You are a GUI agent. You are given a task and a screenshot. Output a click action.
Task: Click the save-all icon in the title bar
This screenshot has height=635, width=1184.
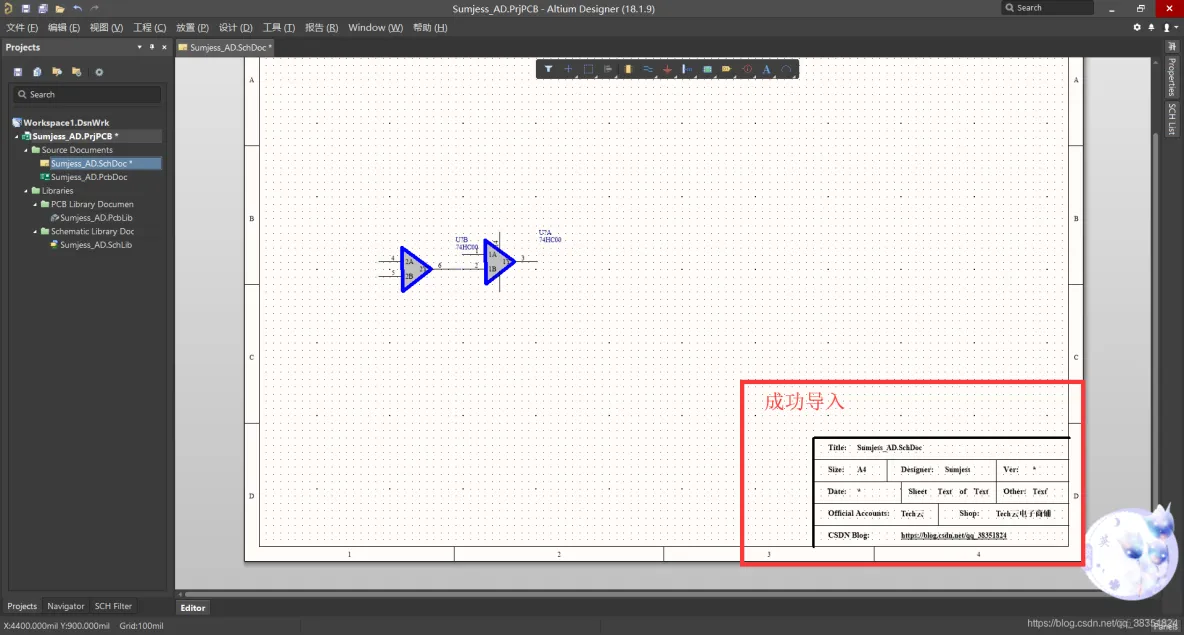pyautogui.click(x=42, y=8)
